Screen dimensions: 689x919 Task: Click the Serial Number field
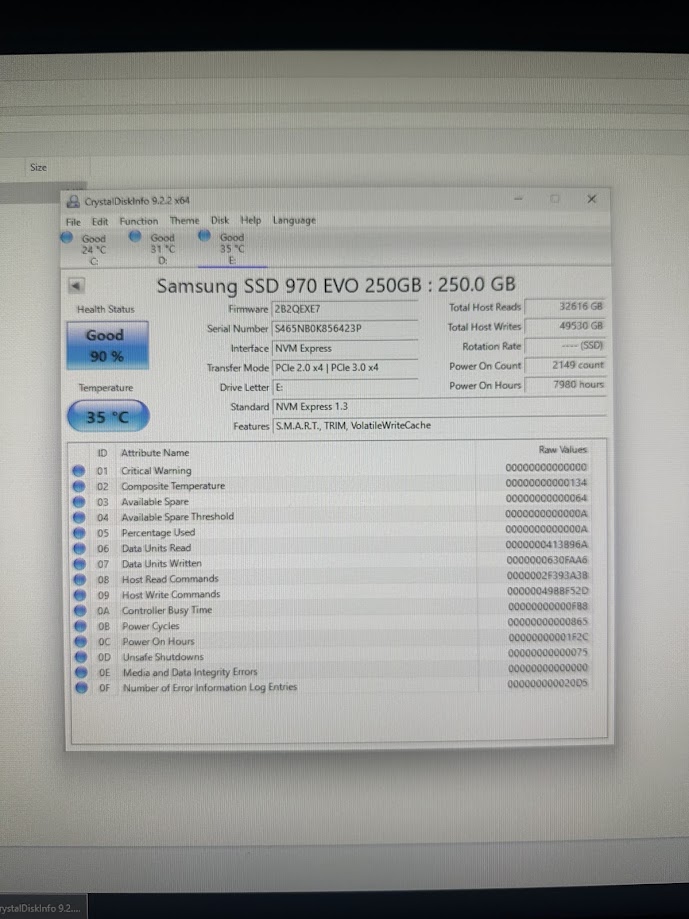coord(344,328)
